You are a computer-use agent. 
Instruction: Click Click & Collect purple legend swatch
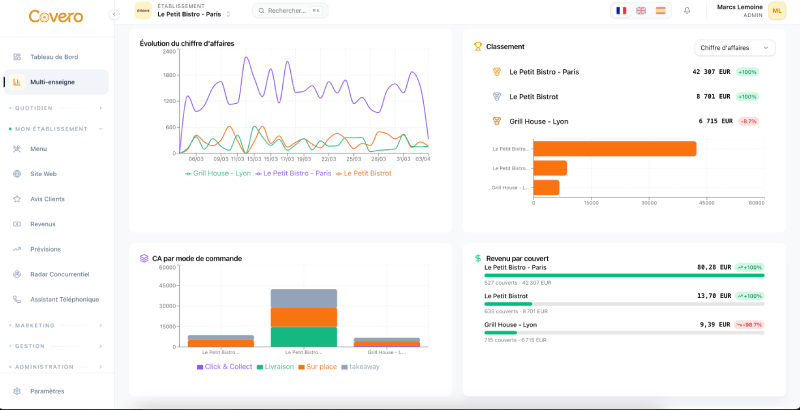[x=200, y=367]
